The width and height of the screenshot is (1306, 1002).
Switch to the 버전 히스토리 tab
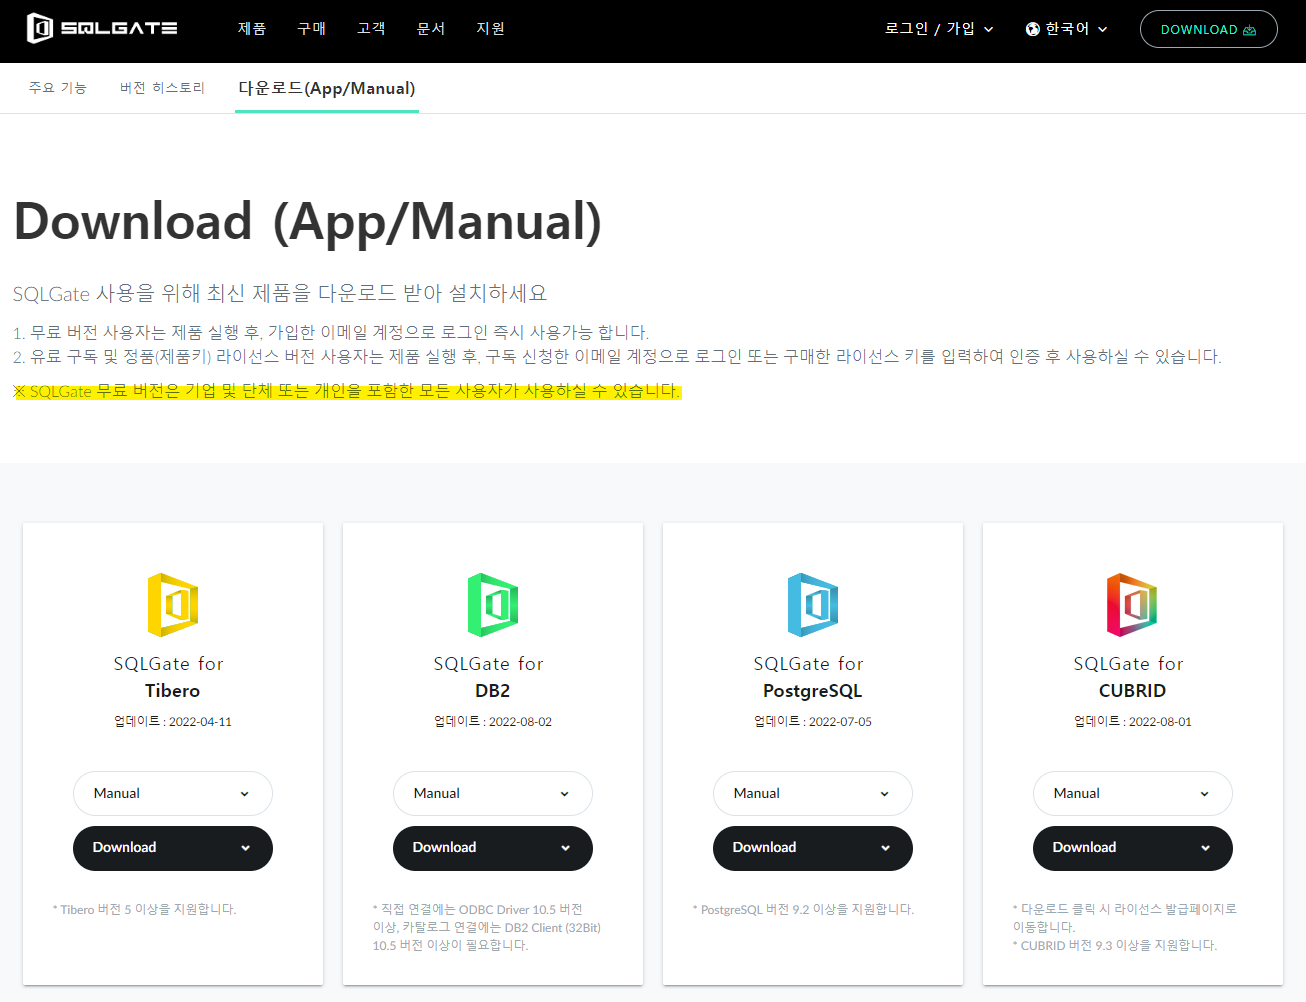pyautogui.click(x=162, y=88)
